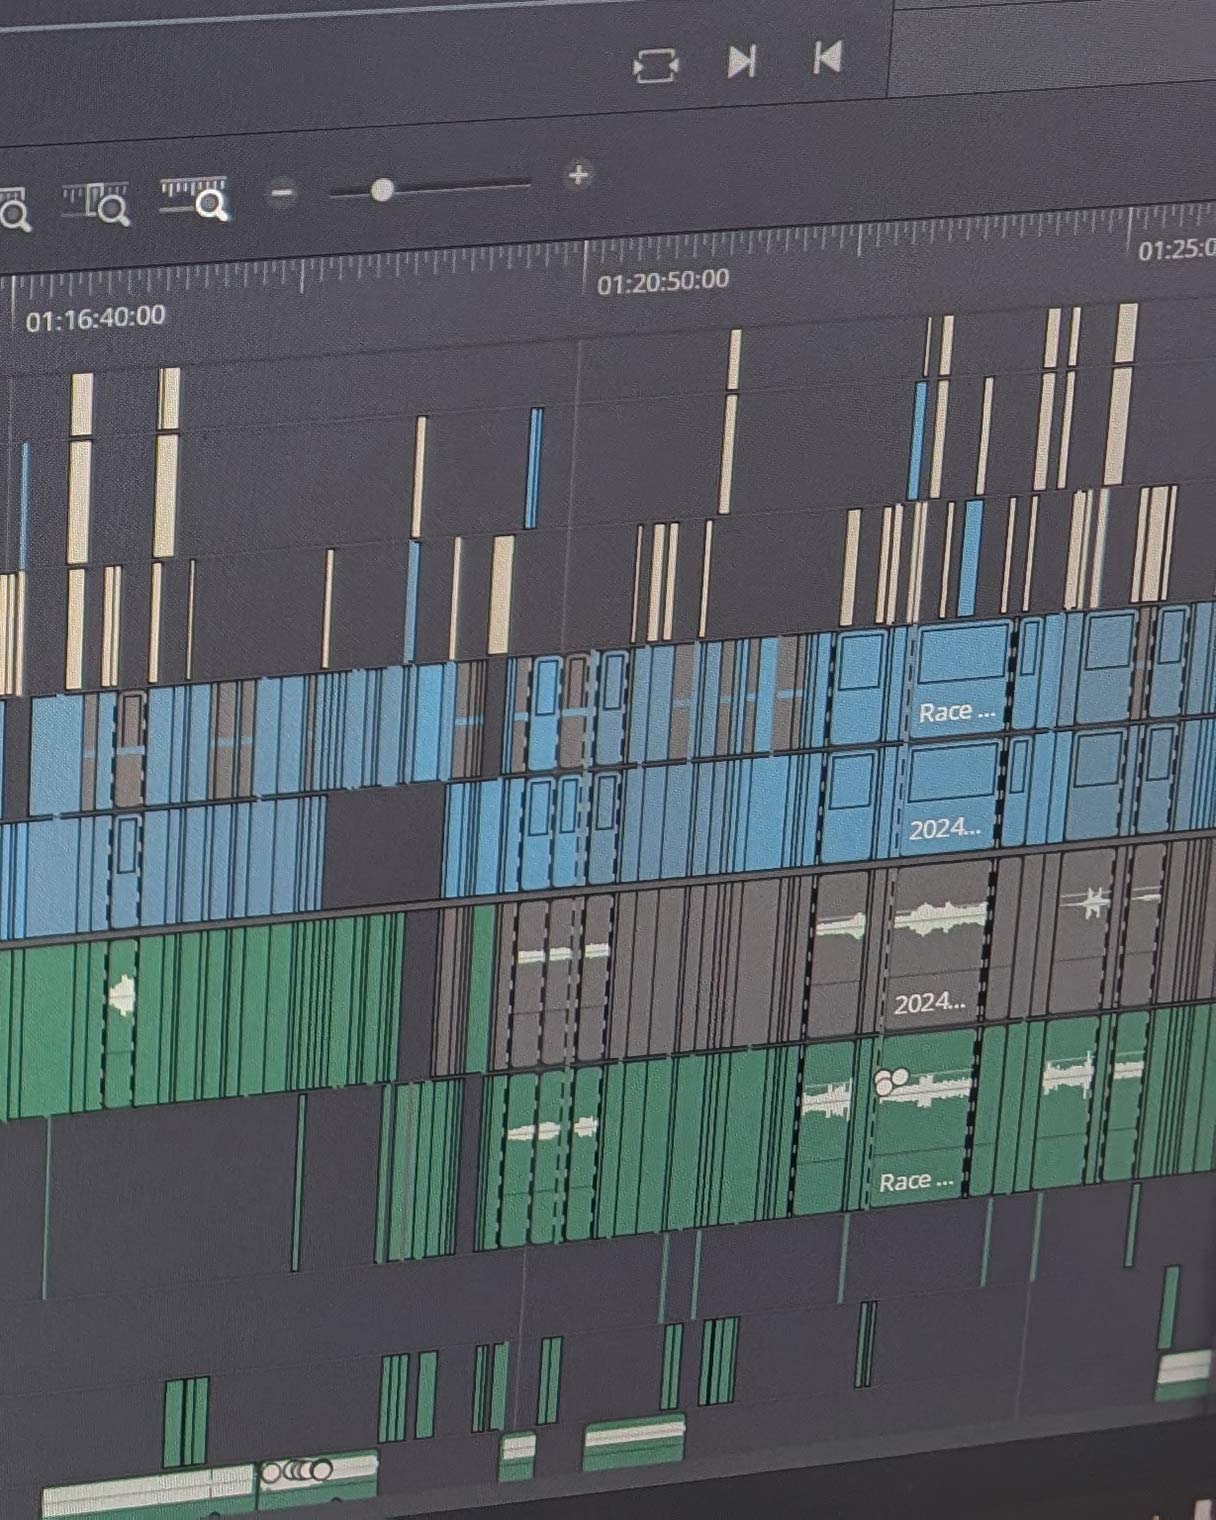This screenshot has width=1216, height=1520.
Task: Toggle the loop playback icon
Action: (x=656, y=66)
